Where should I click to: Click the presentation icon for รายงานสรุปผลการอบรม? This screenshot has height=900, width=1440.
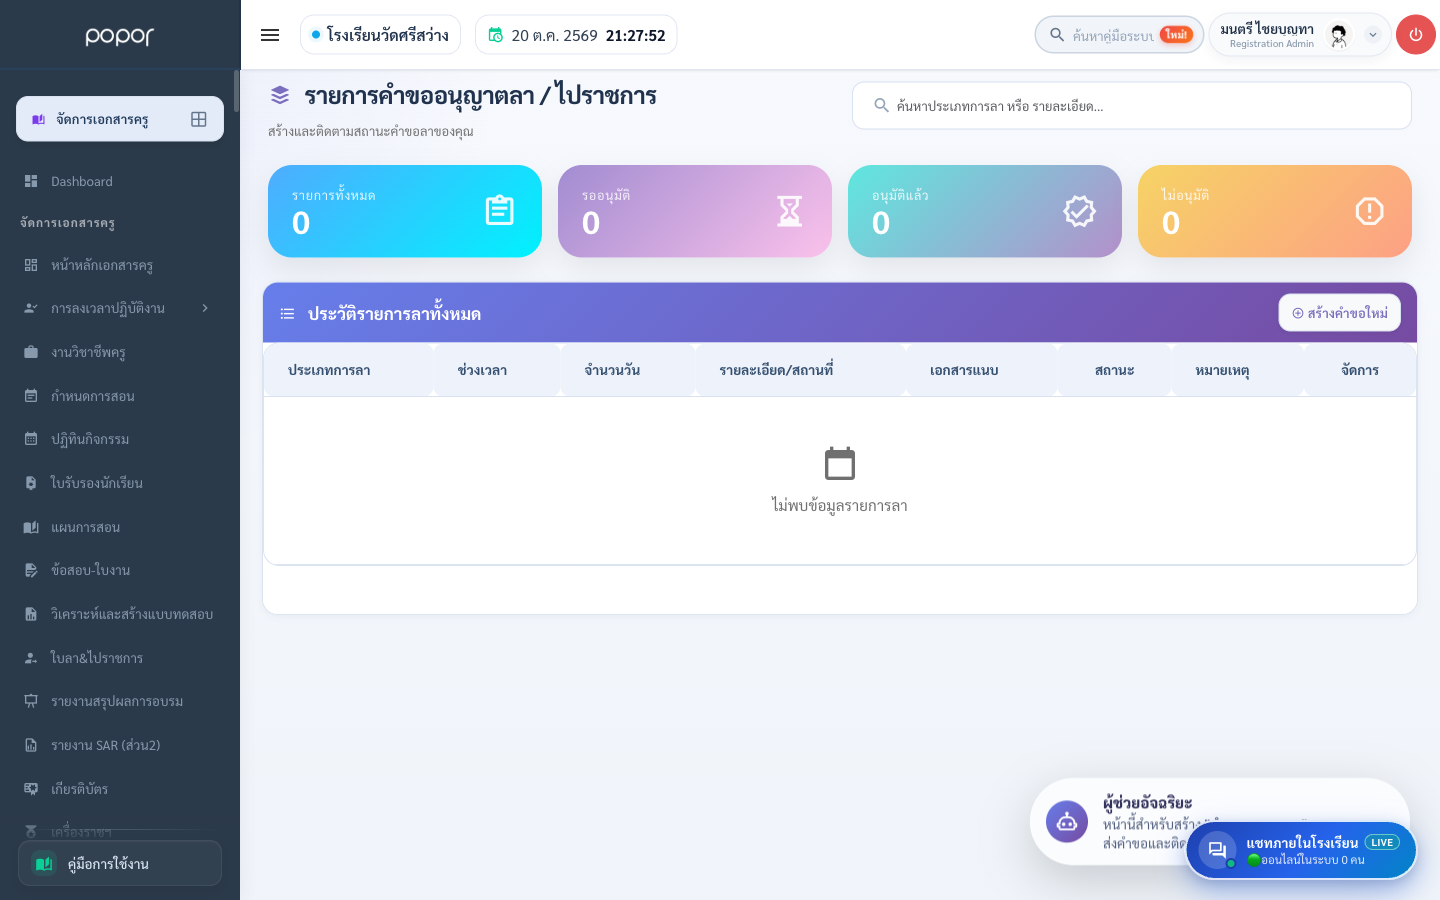(31, 701)
